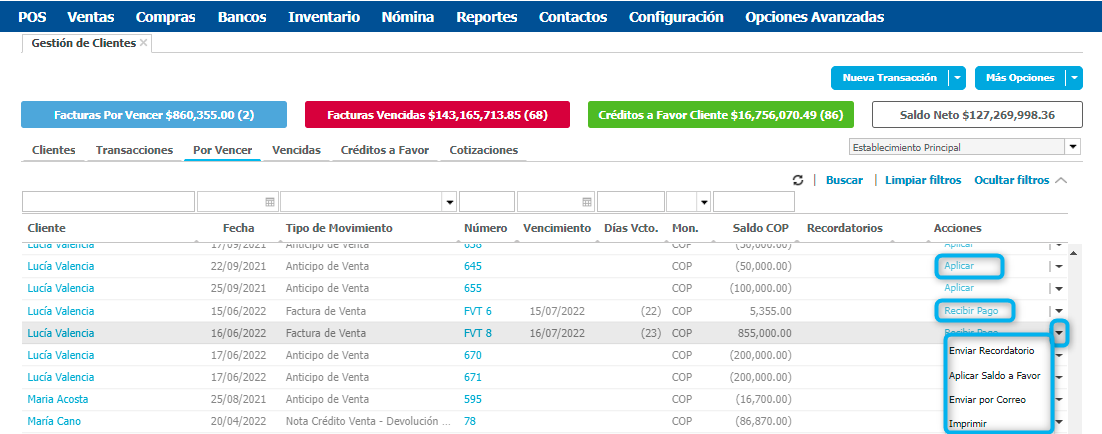Expand the Tipo de Movimiento filter dropdown

click(449, 202)
